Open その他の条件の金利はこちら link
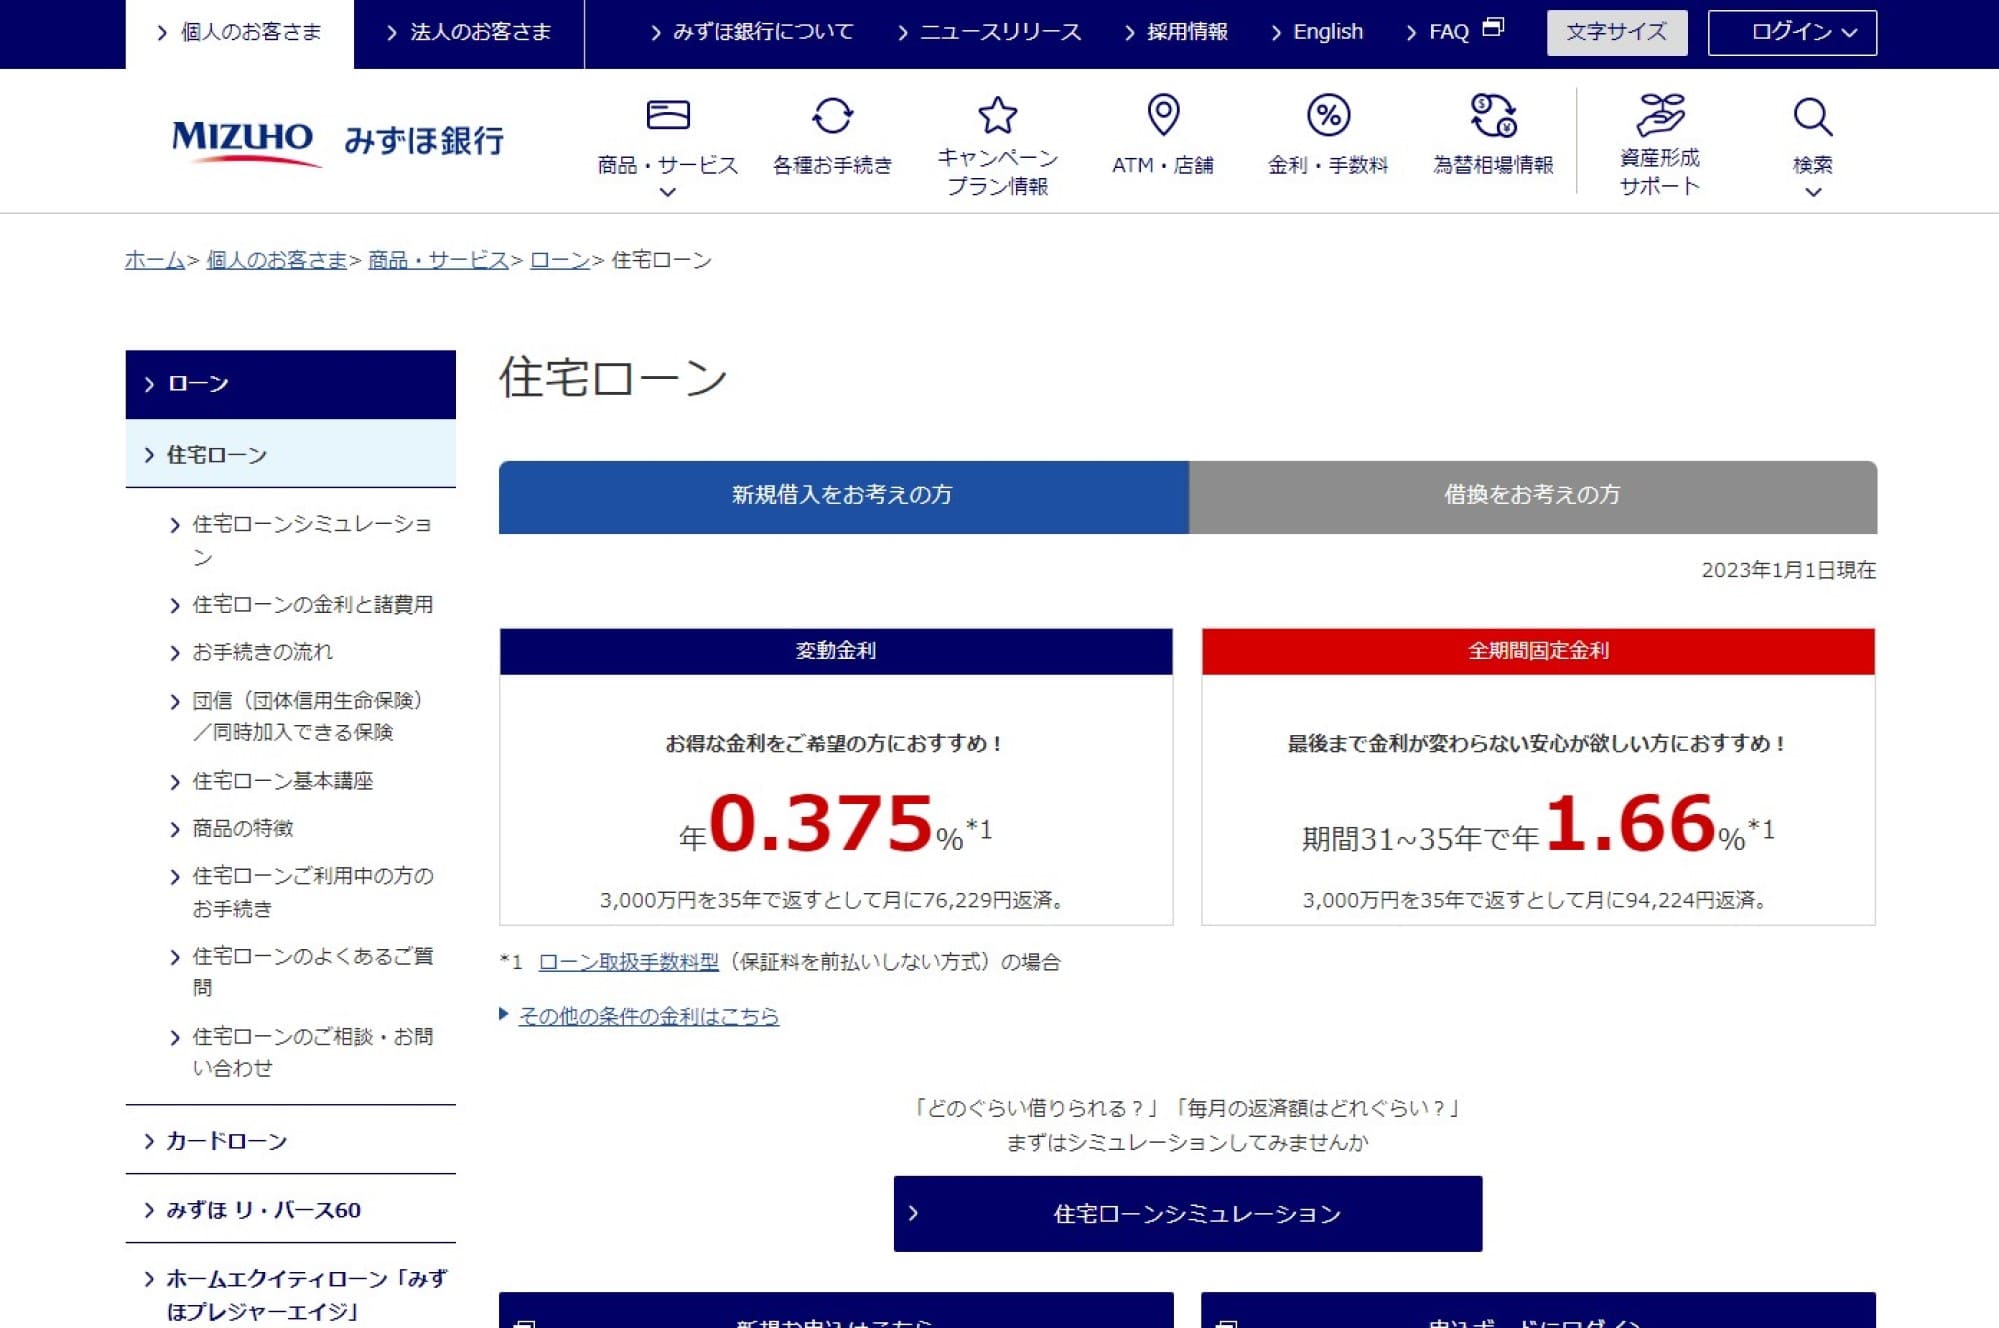1999x1328 pixels. (648, 1016)
